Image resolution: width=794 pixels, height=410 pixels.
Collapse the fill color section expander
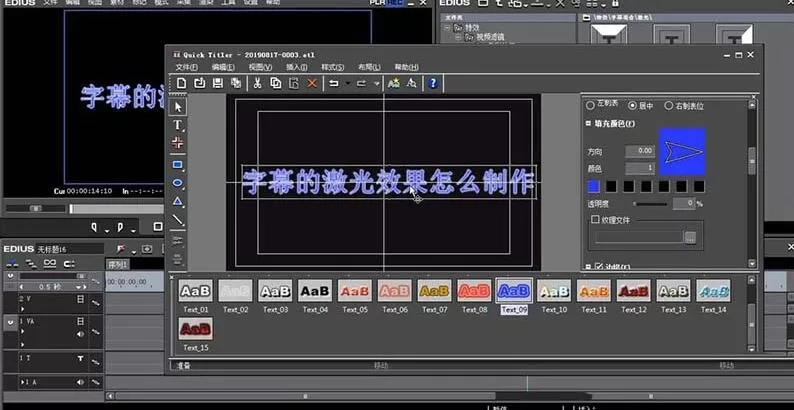click(x=588, y=123)
